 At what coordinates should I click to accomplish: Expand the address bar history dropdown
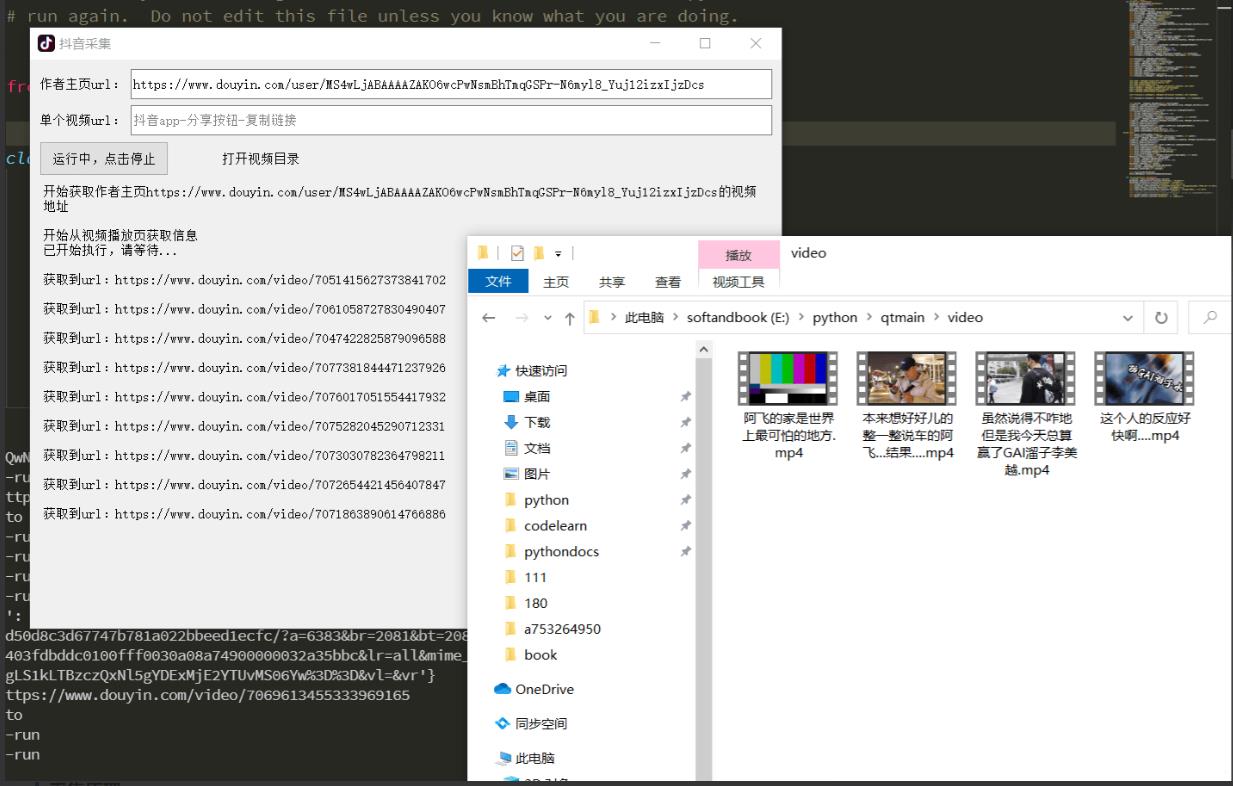pos(1128,318)
